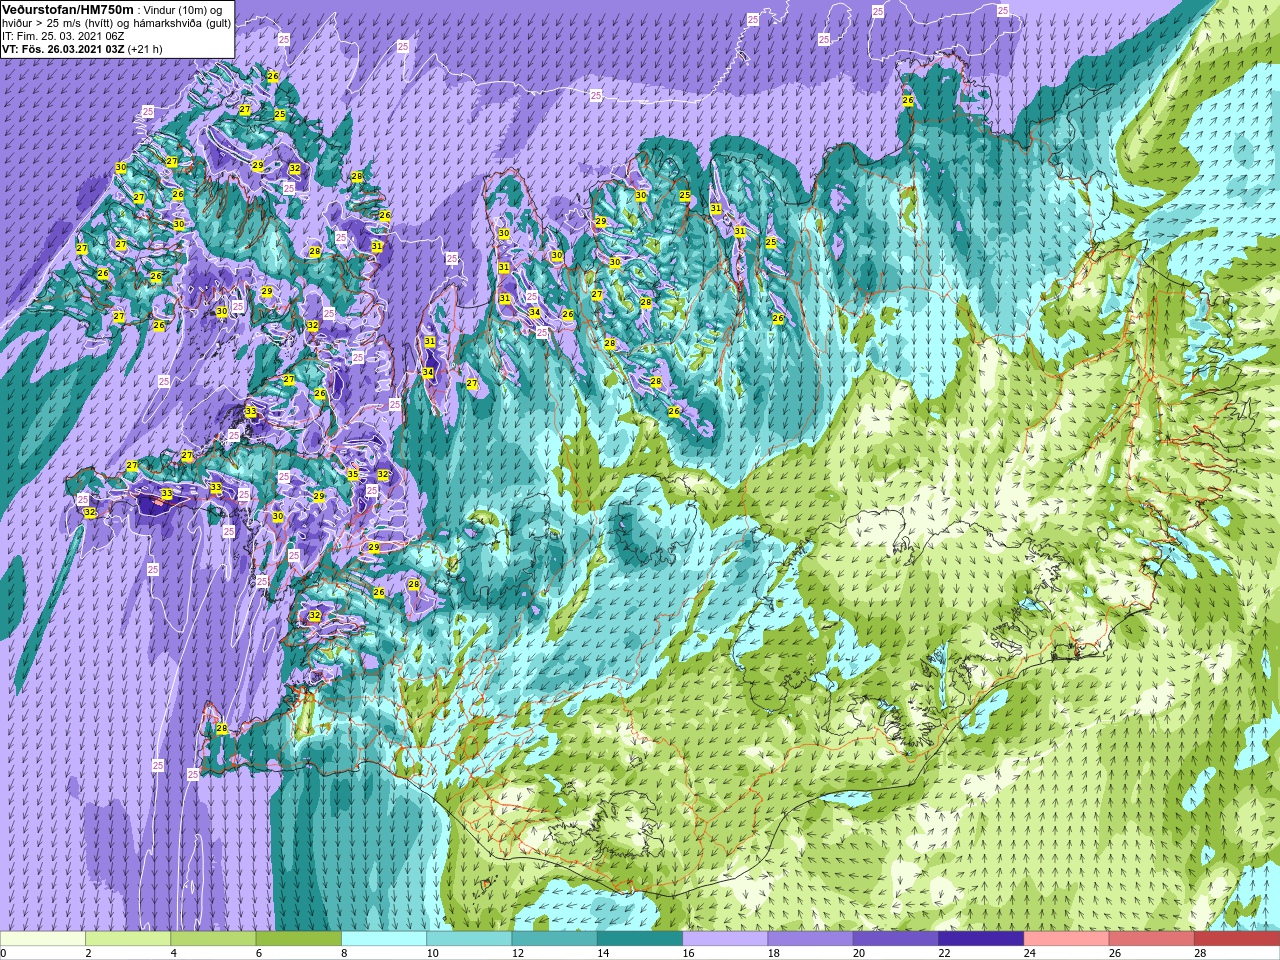Pick the salmon 26–28 m/s legend swatch
The height and width of the screenshot is (960, 1280).
pos(1151,939)
